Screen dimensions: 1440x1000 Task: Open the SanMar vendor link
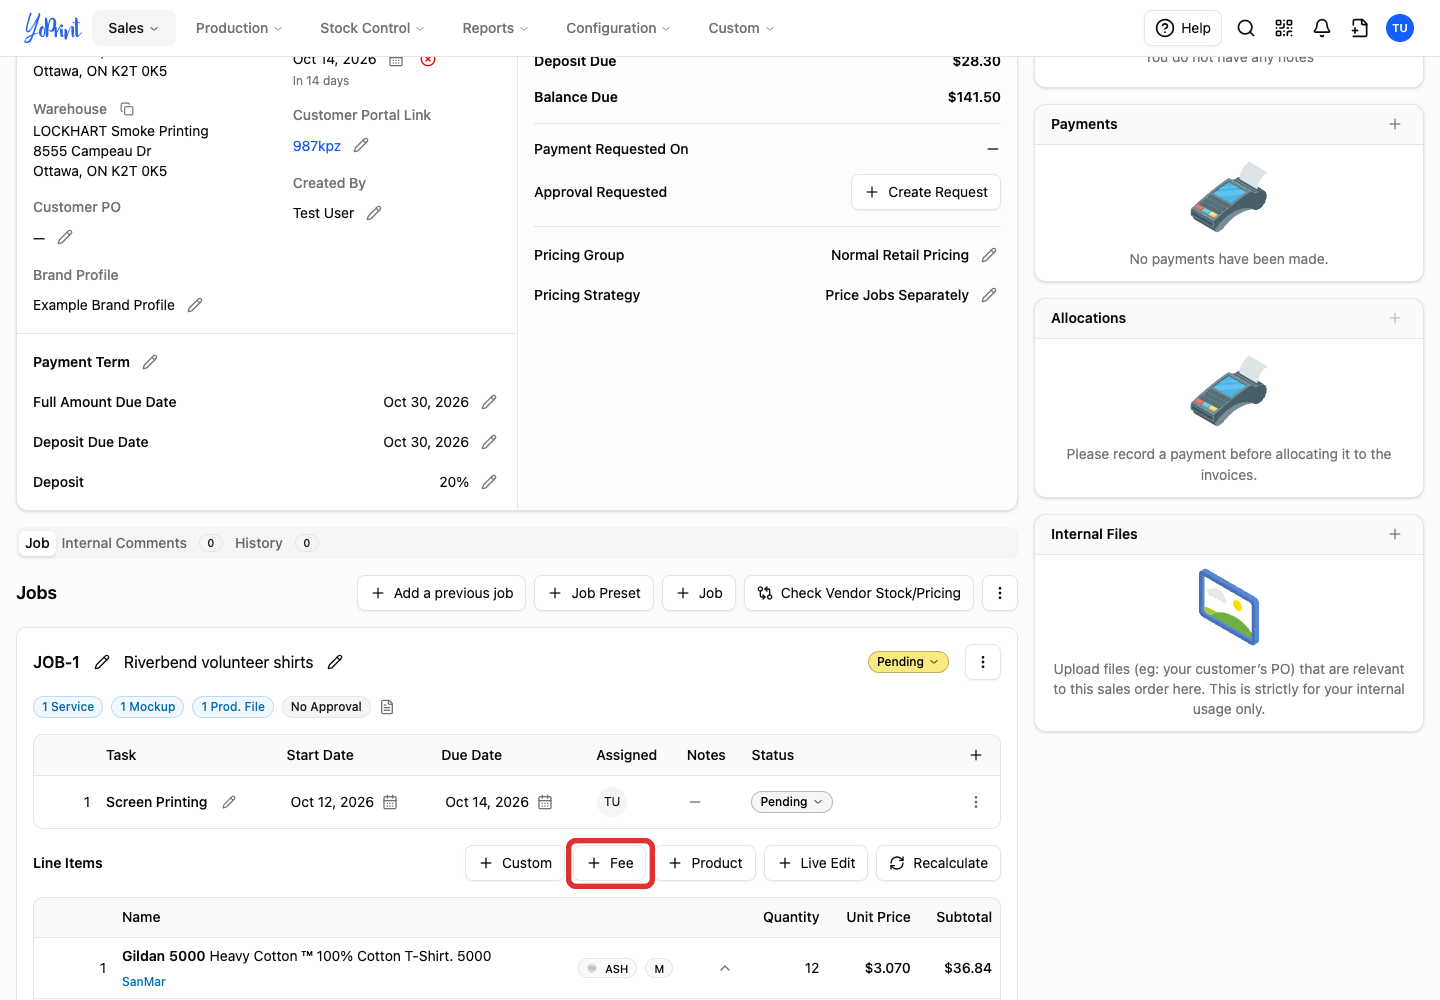144,982
